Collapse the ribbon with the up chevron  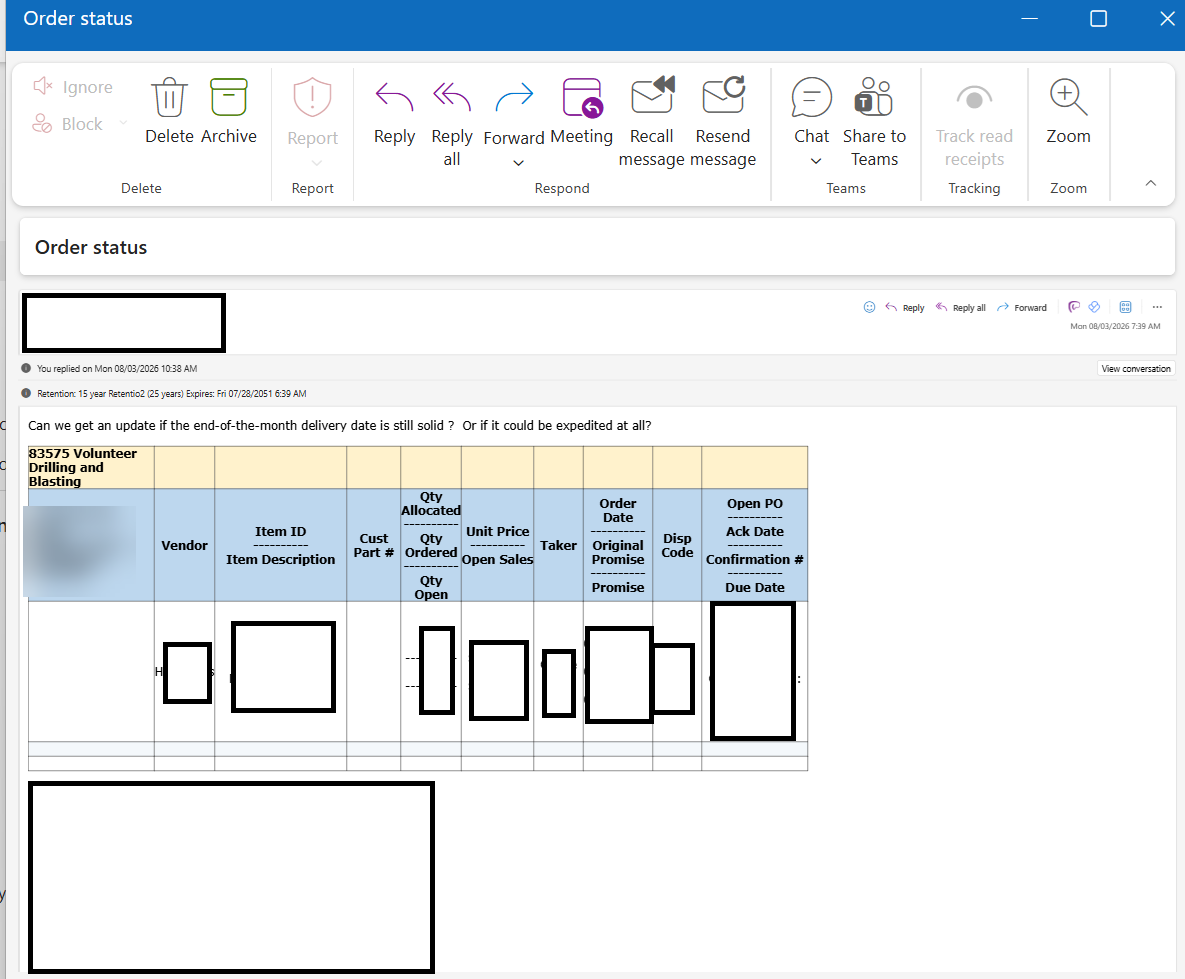[x=1150, y=183]
